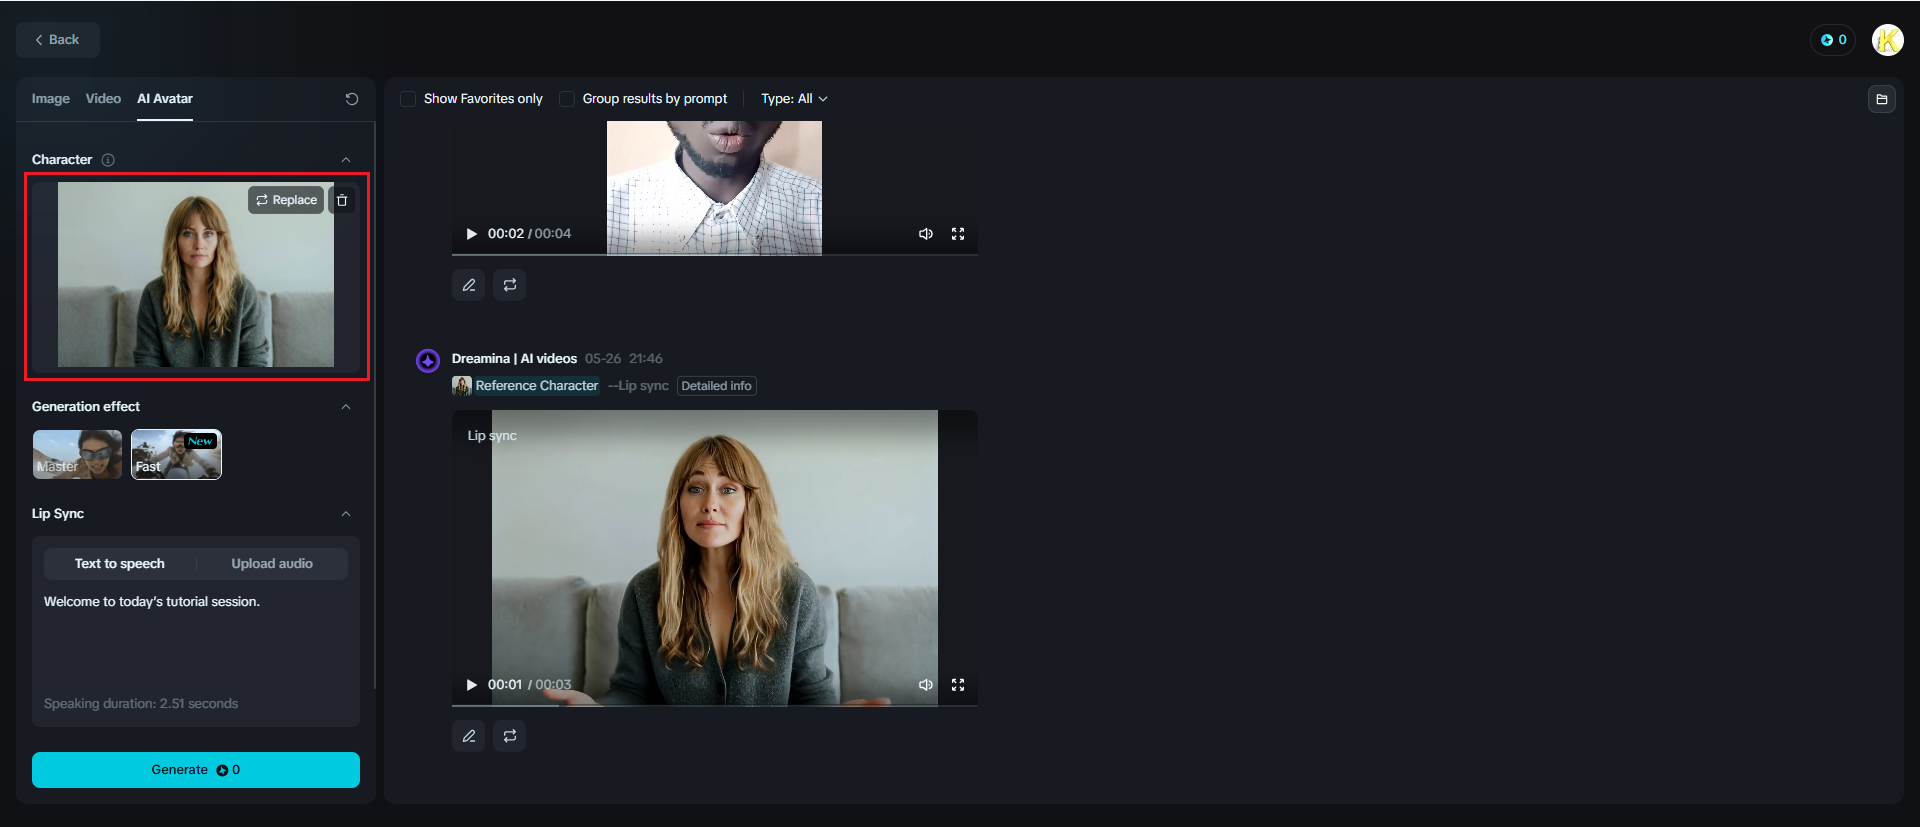This screenshot has height=827, width=1920.
Task: Regenerate the top video result
Action: [x=510, y=285]
